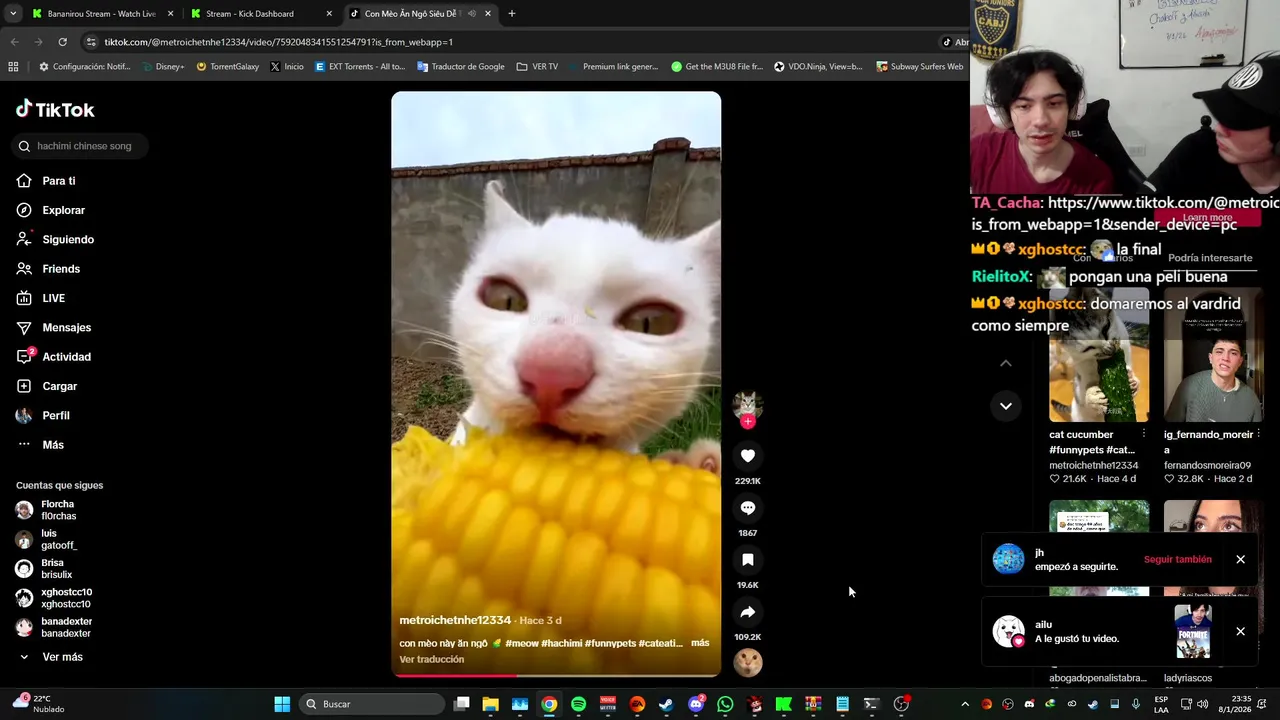Go to the previous video arrow
Screen dimensions: 1280x720
point(1006,363)
